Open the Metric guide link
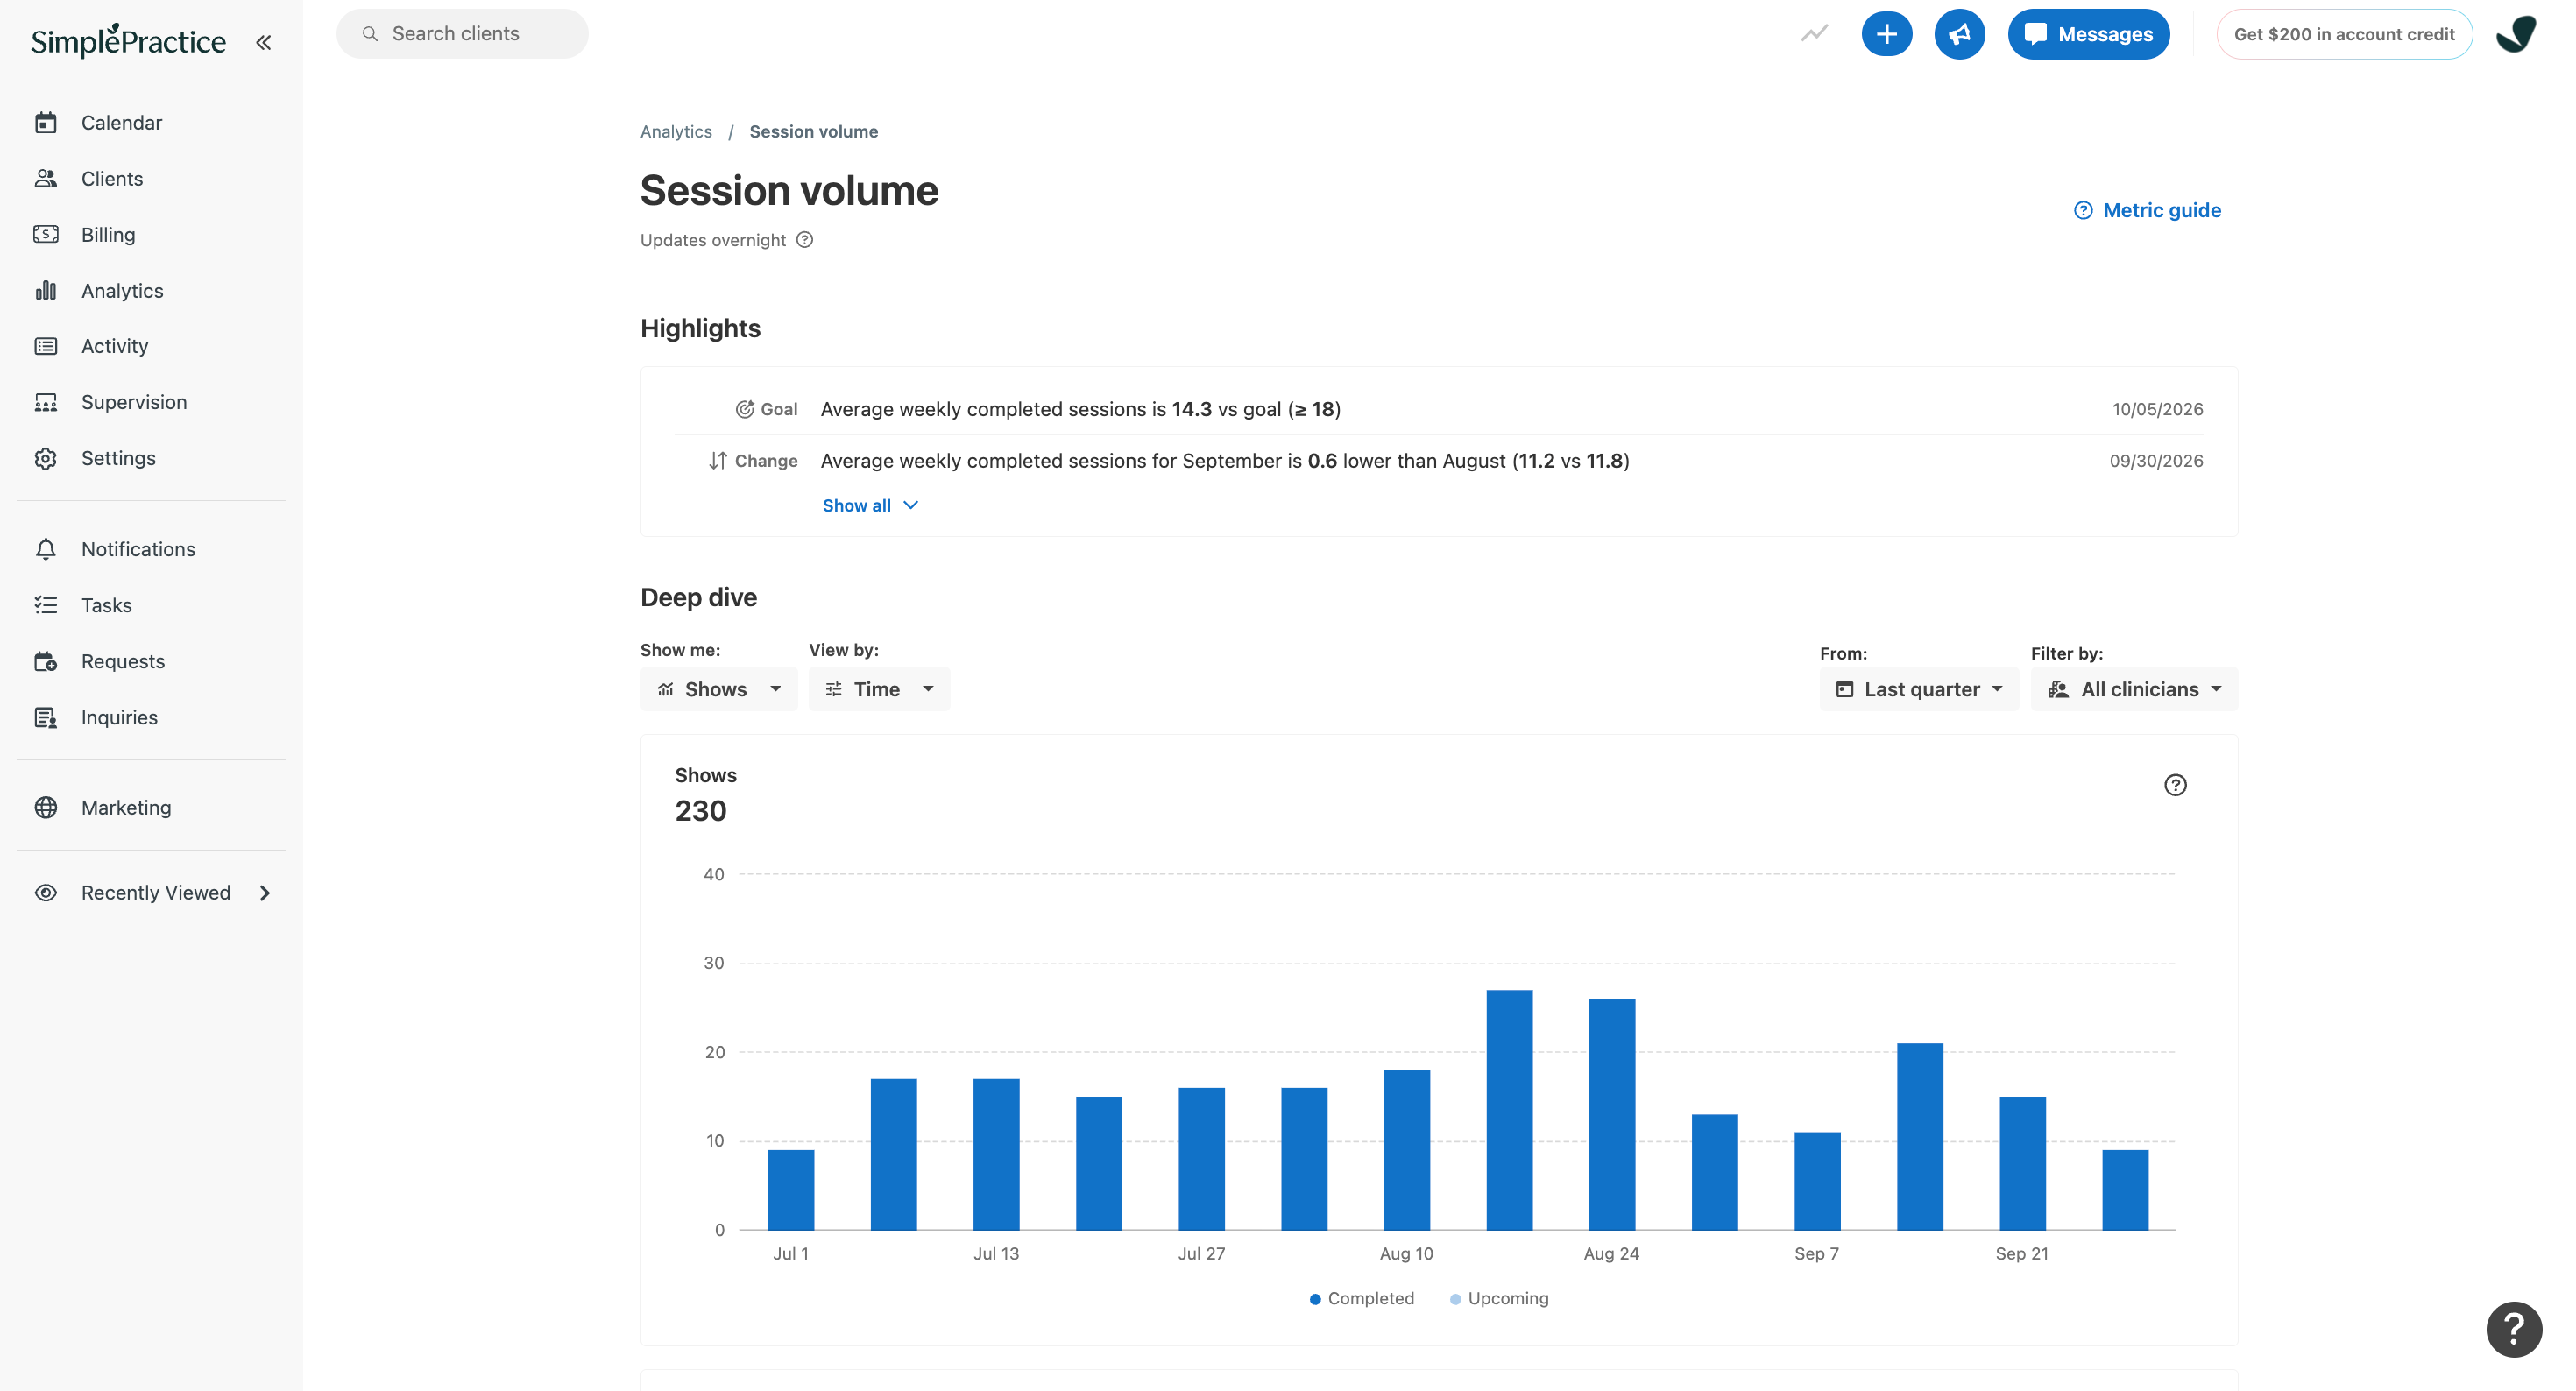The image size is (2576, 1391). pyautogui.click(x=2147, y=210)
